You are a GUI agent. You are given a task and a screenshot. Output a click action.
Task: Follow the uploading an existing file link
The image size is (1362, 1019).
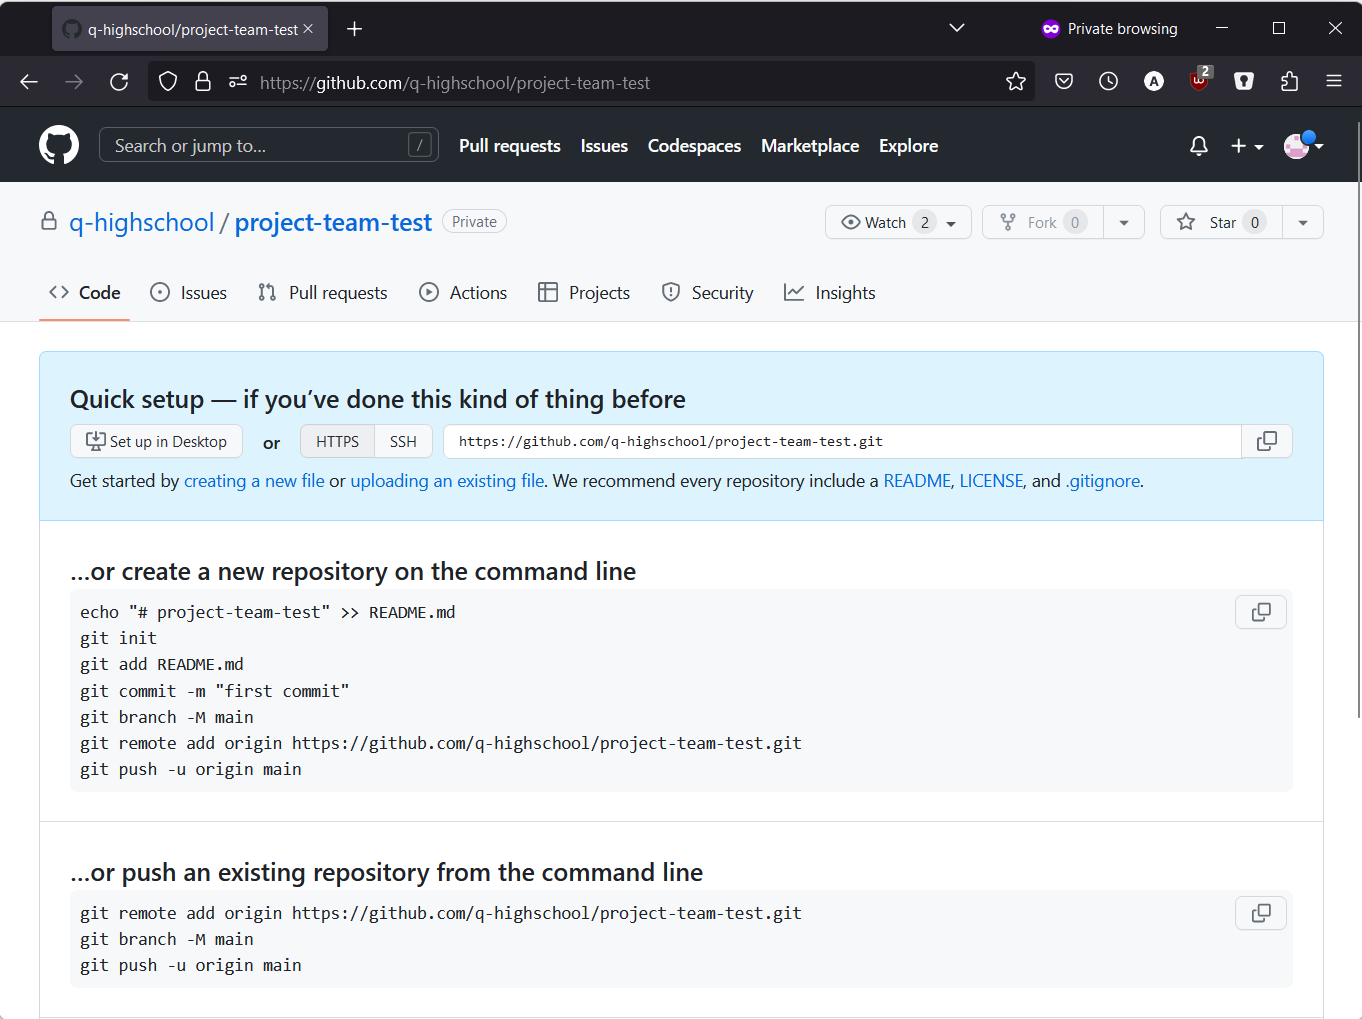pyautogui.click(x=447, y=481)
